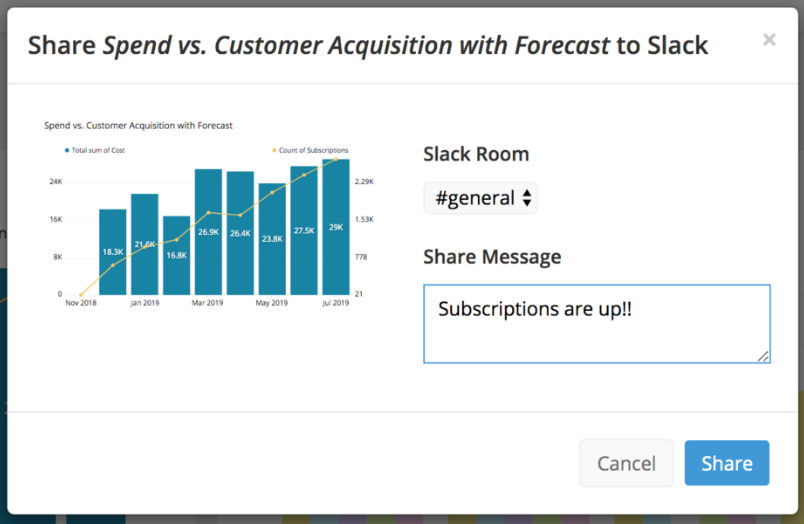The image size is (804, 524).
Task: Click the 23.8K bar for May 2019
Action: (272, 239)
